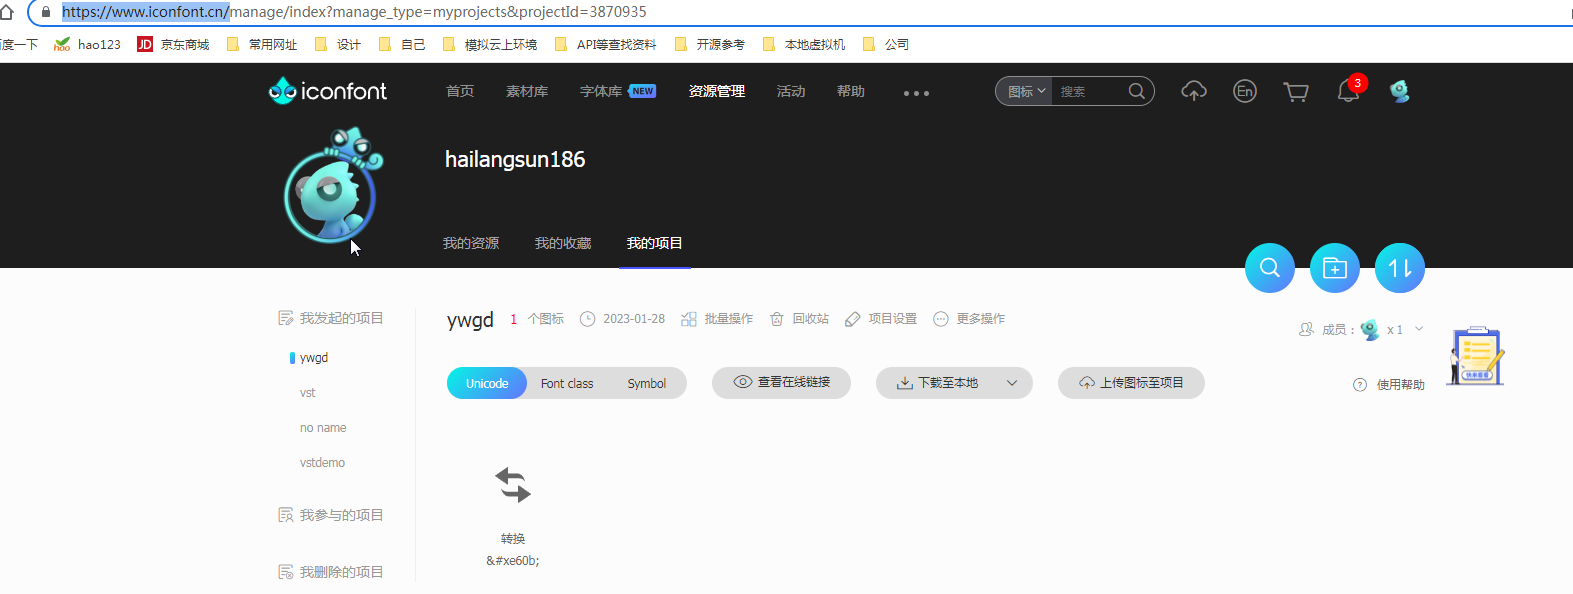Viewport: 1573px width, 594px height.
Task: Click the browser URL address bar
Action: [800, 12]
